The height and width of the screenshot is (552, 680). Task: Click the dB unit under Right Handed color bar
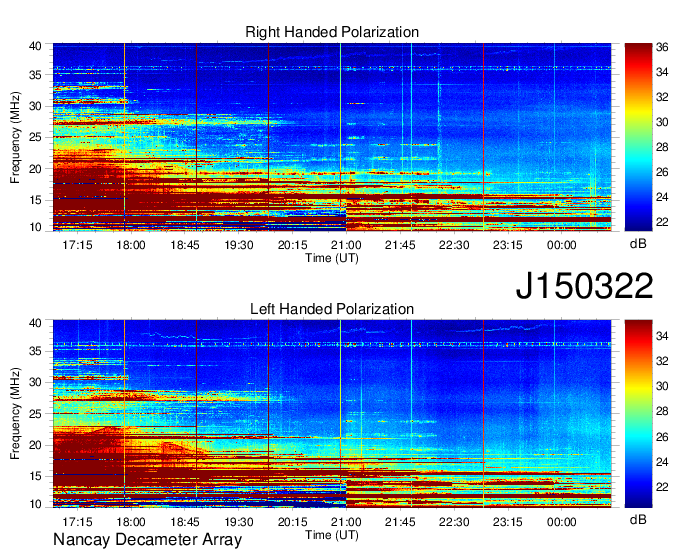(x=638, y=244)
